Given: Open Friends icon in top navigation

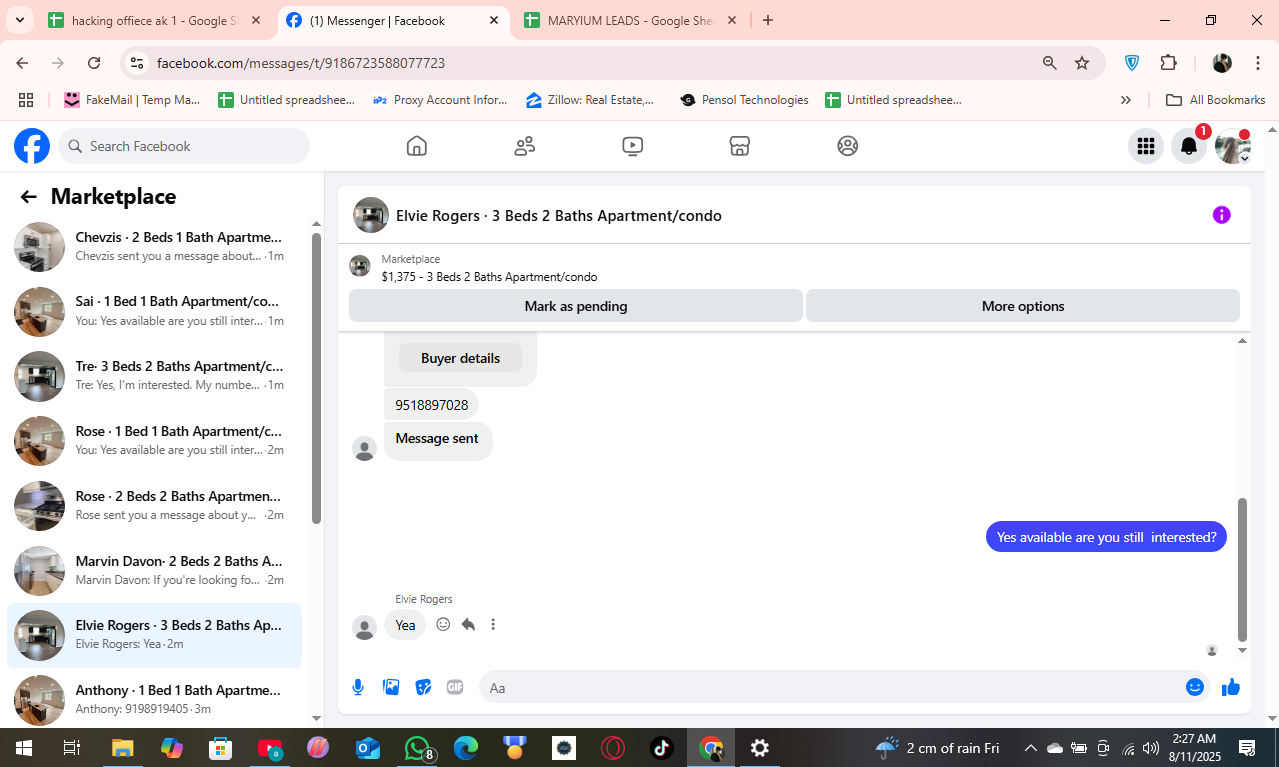Looking at the screenshot, I should pyautogui.click(x=525, y=146).
